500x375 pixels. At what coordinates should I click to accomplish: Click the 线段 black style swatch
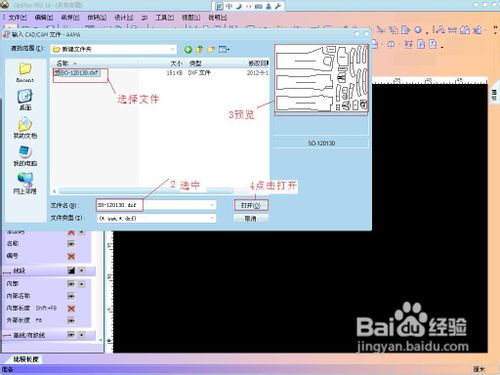(x=71, y=270)
